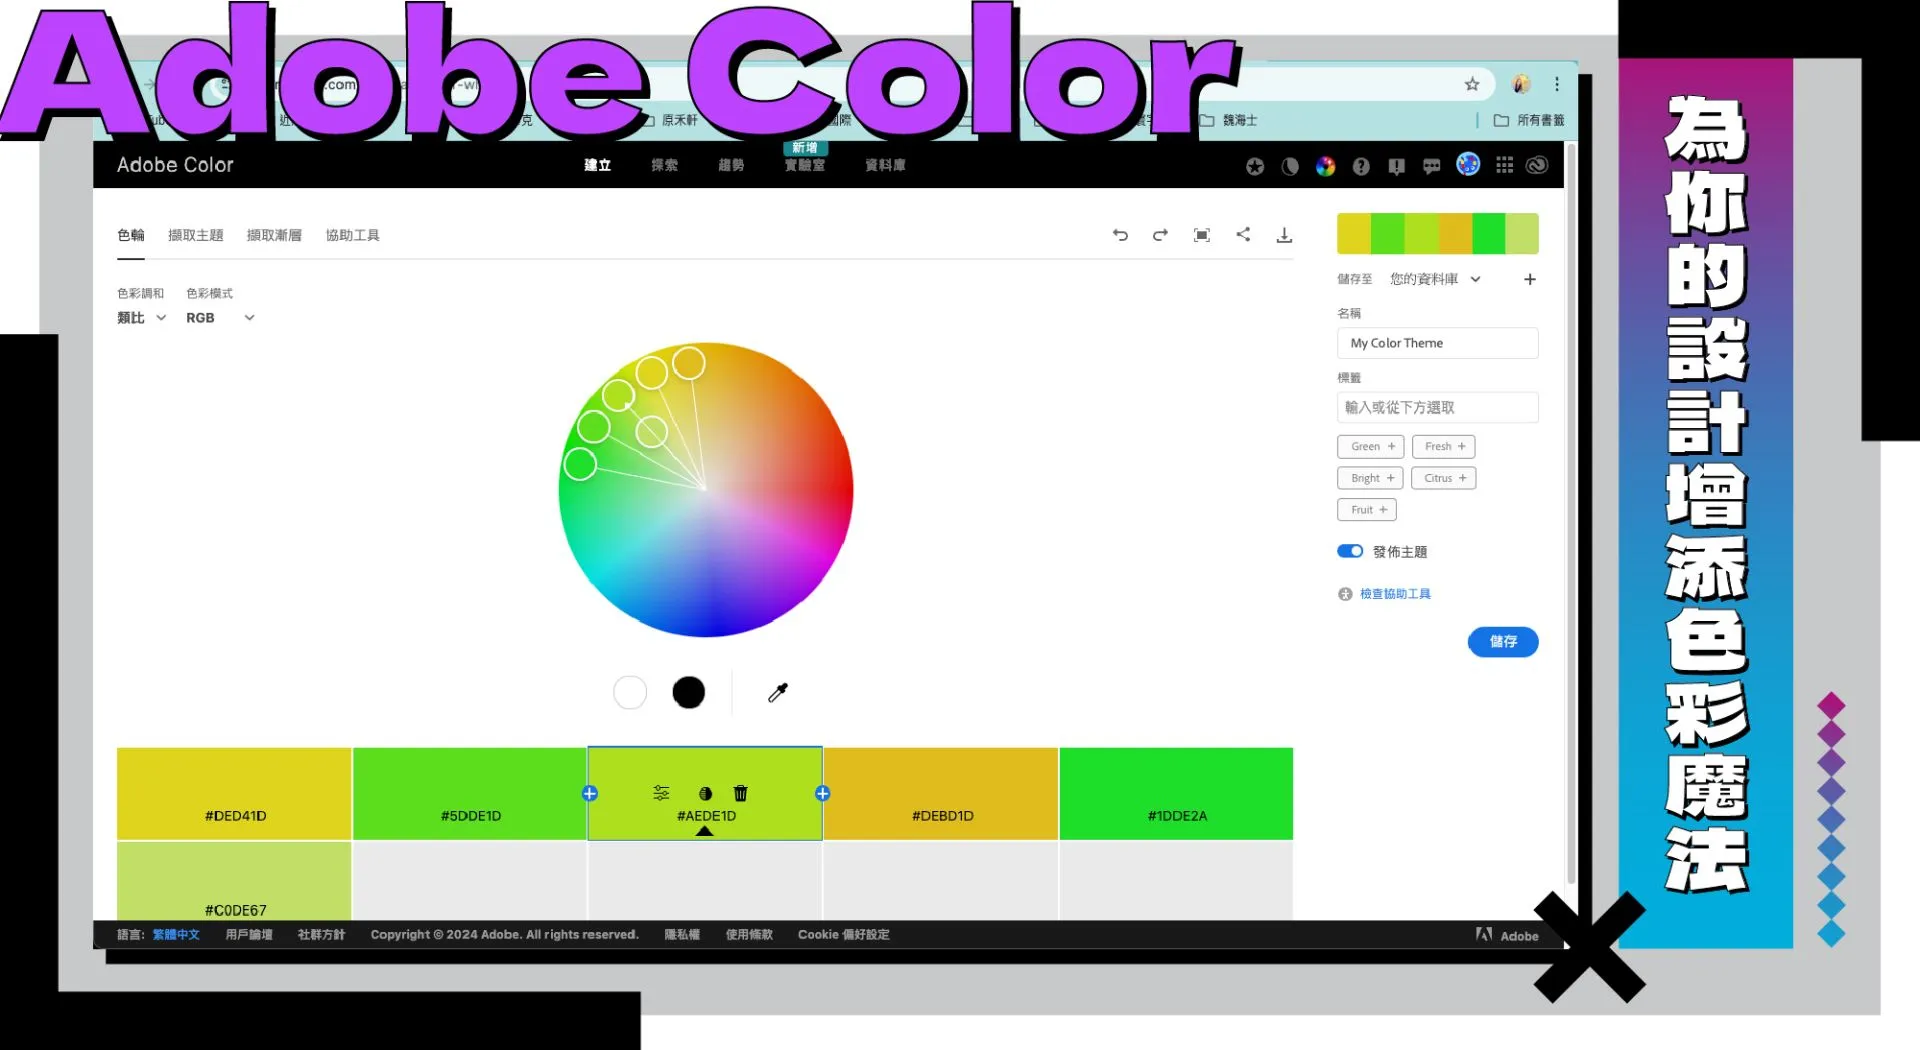This screenshot has height=1050, width=1920.
Task: Add the Green tag
Action: (1371, 446)
